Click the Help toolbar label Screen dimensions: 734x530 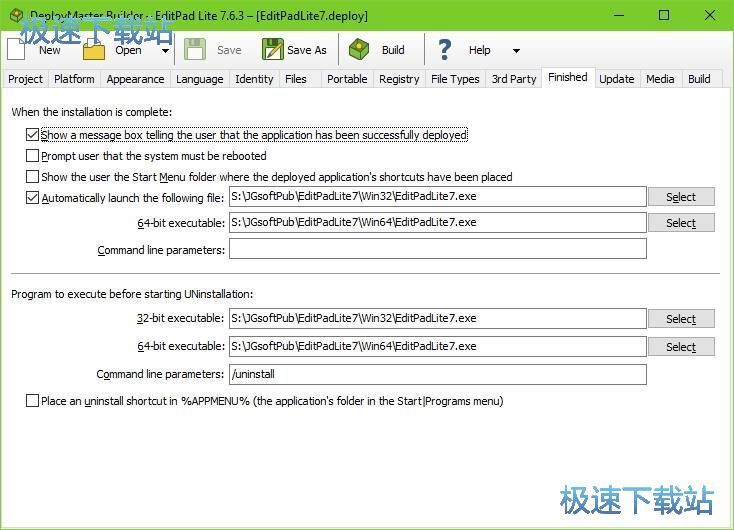point(479,50)
